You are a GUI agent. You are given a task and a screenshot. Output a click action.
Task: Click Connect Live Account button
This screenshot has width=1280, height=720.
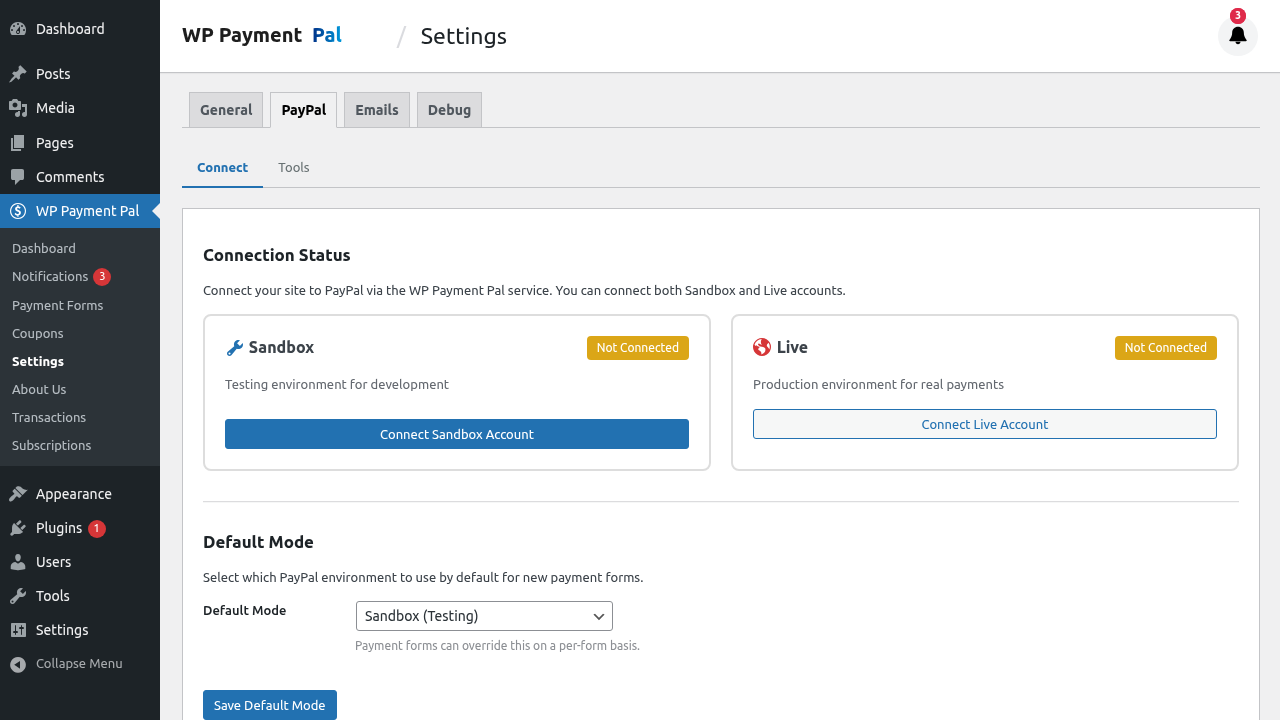point(984,423)
